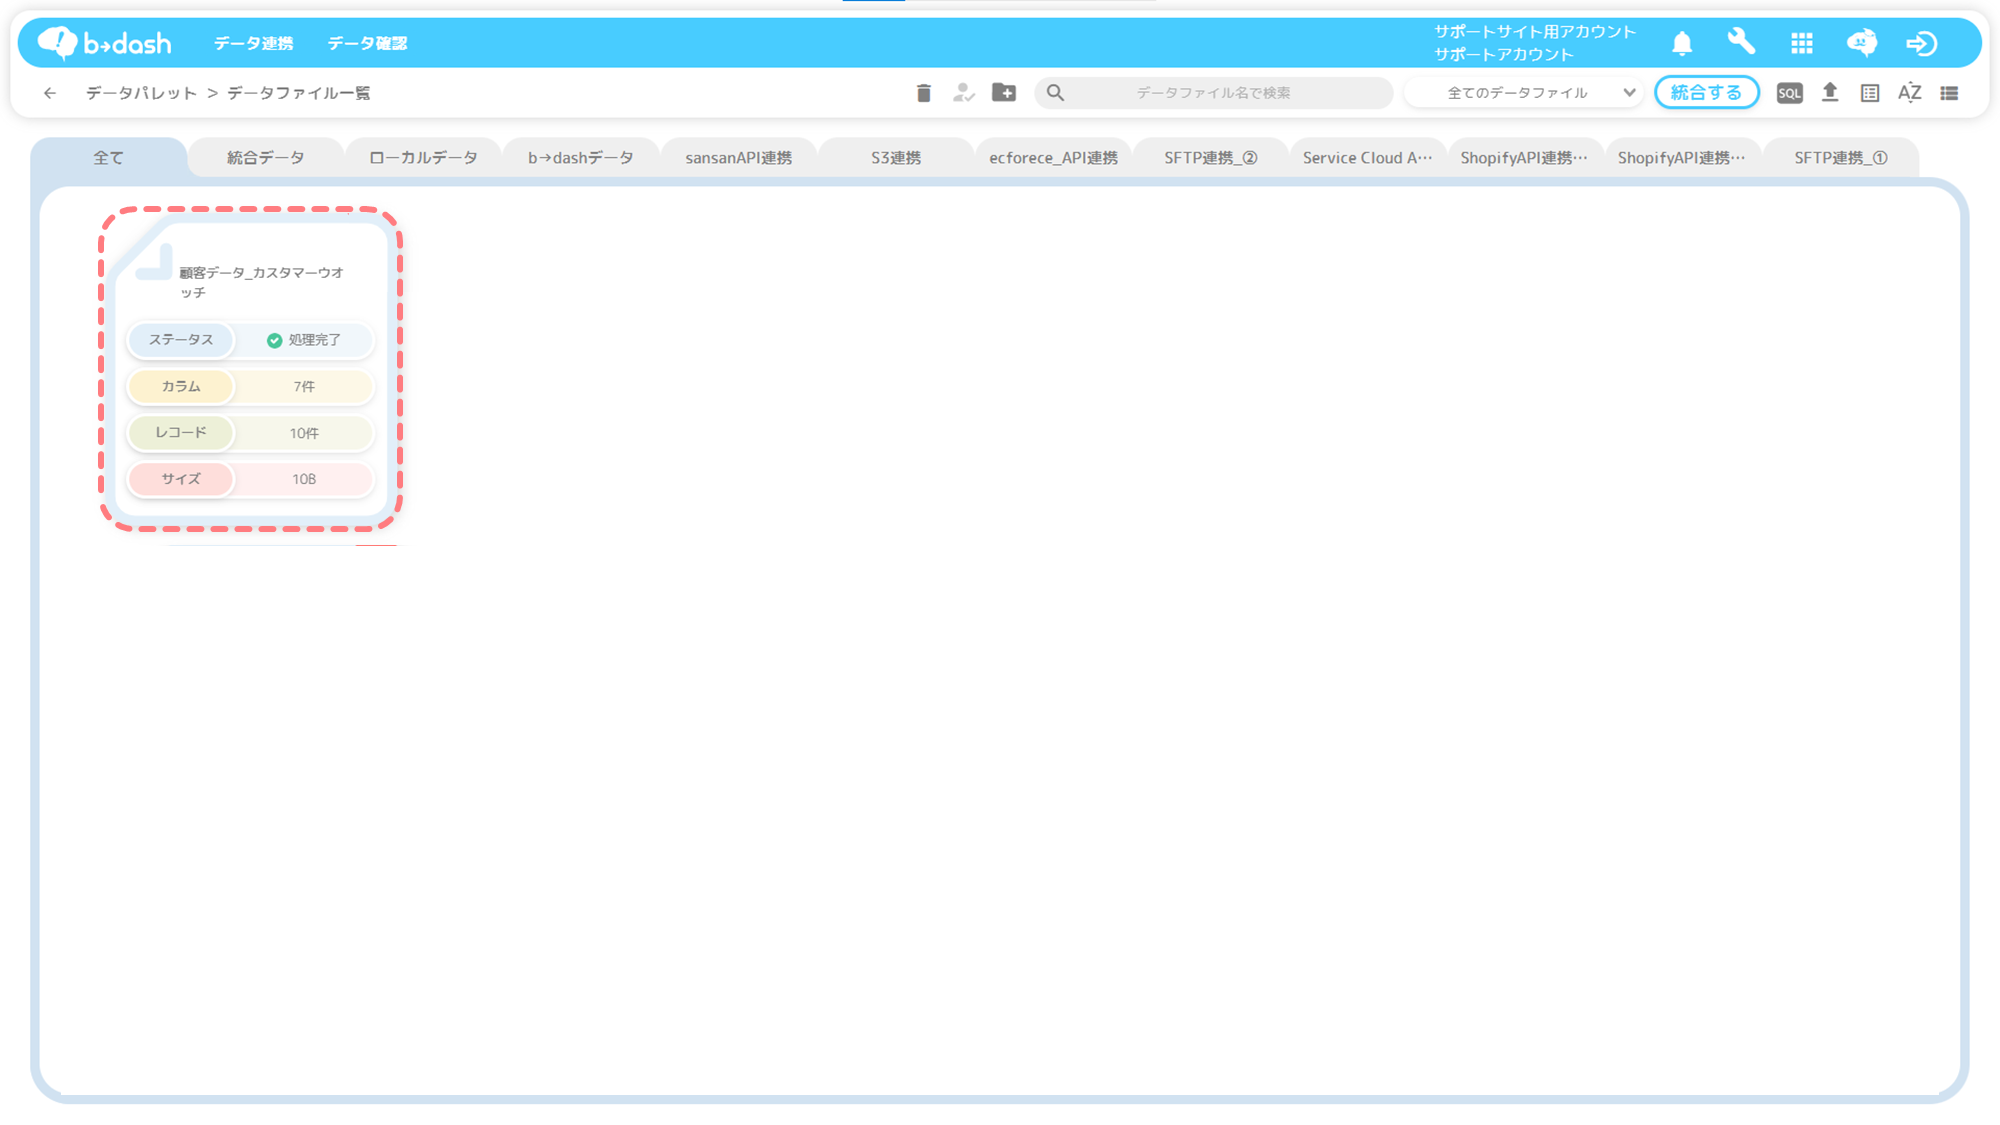Image resolution: width=2000 pixels, height=1125 pixels.
Task: Click the trash delete icon
Action: (x=923, y=93)
